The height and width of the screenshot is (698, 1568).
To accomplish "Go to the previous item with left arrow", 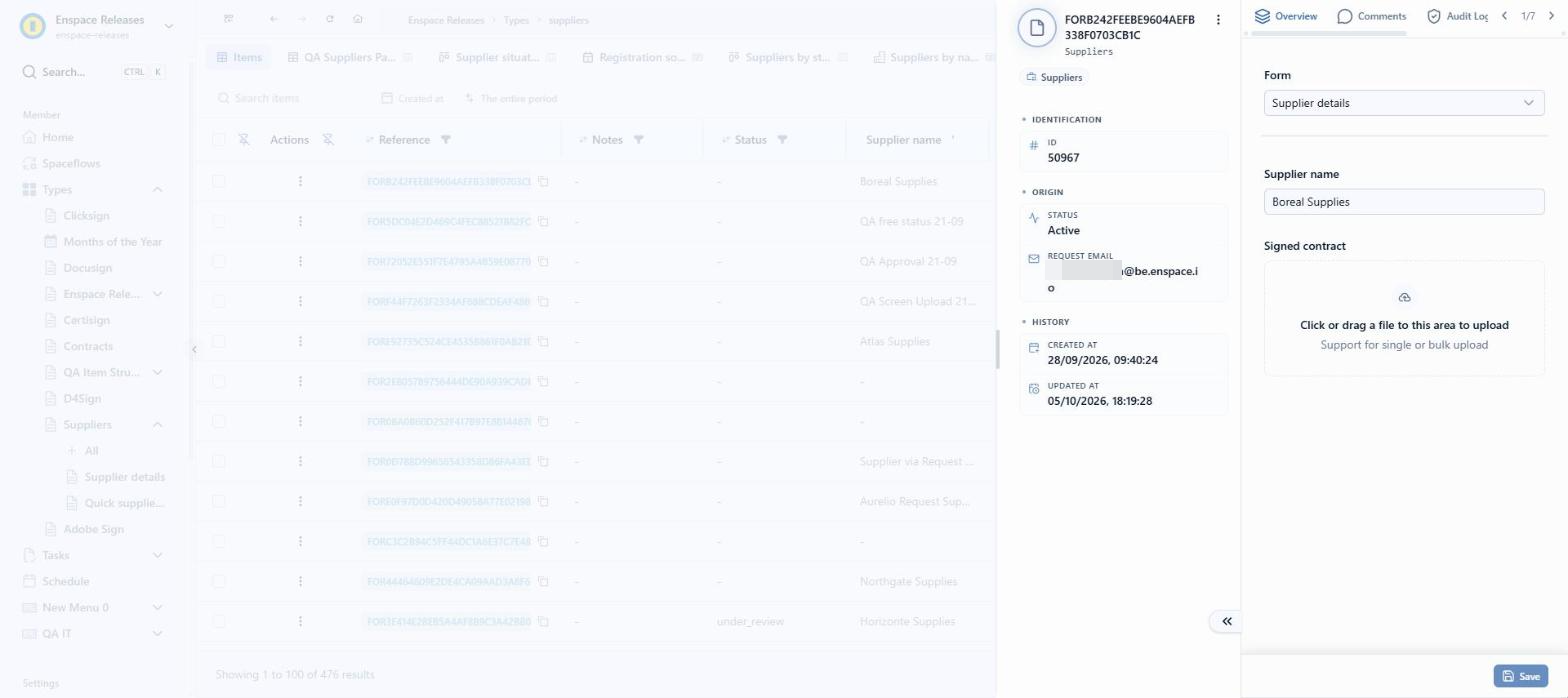I will [x=1504, y=16].
